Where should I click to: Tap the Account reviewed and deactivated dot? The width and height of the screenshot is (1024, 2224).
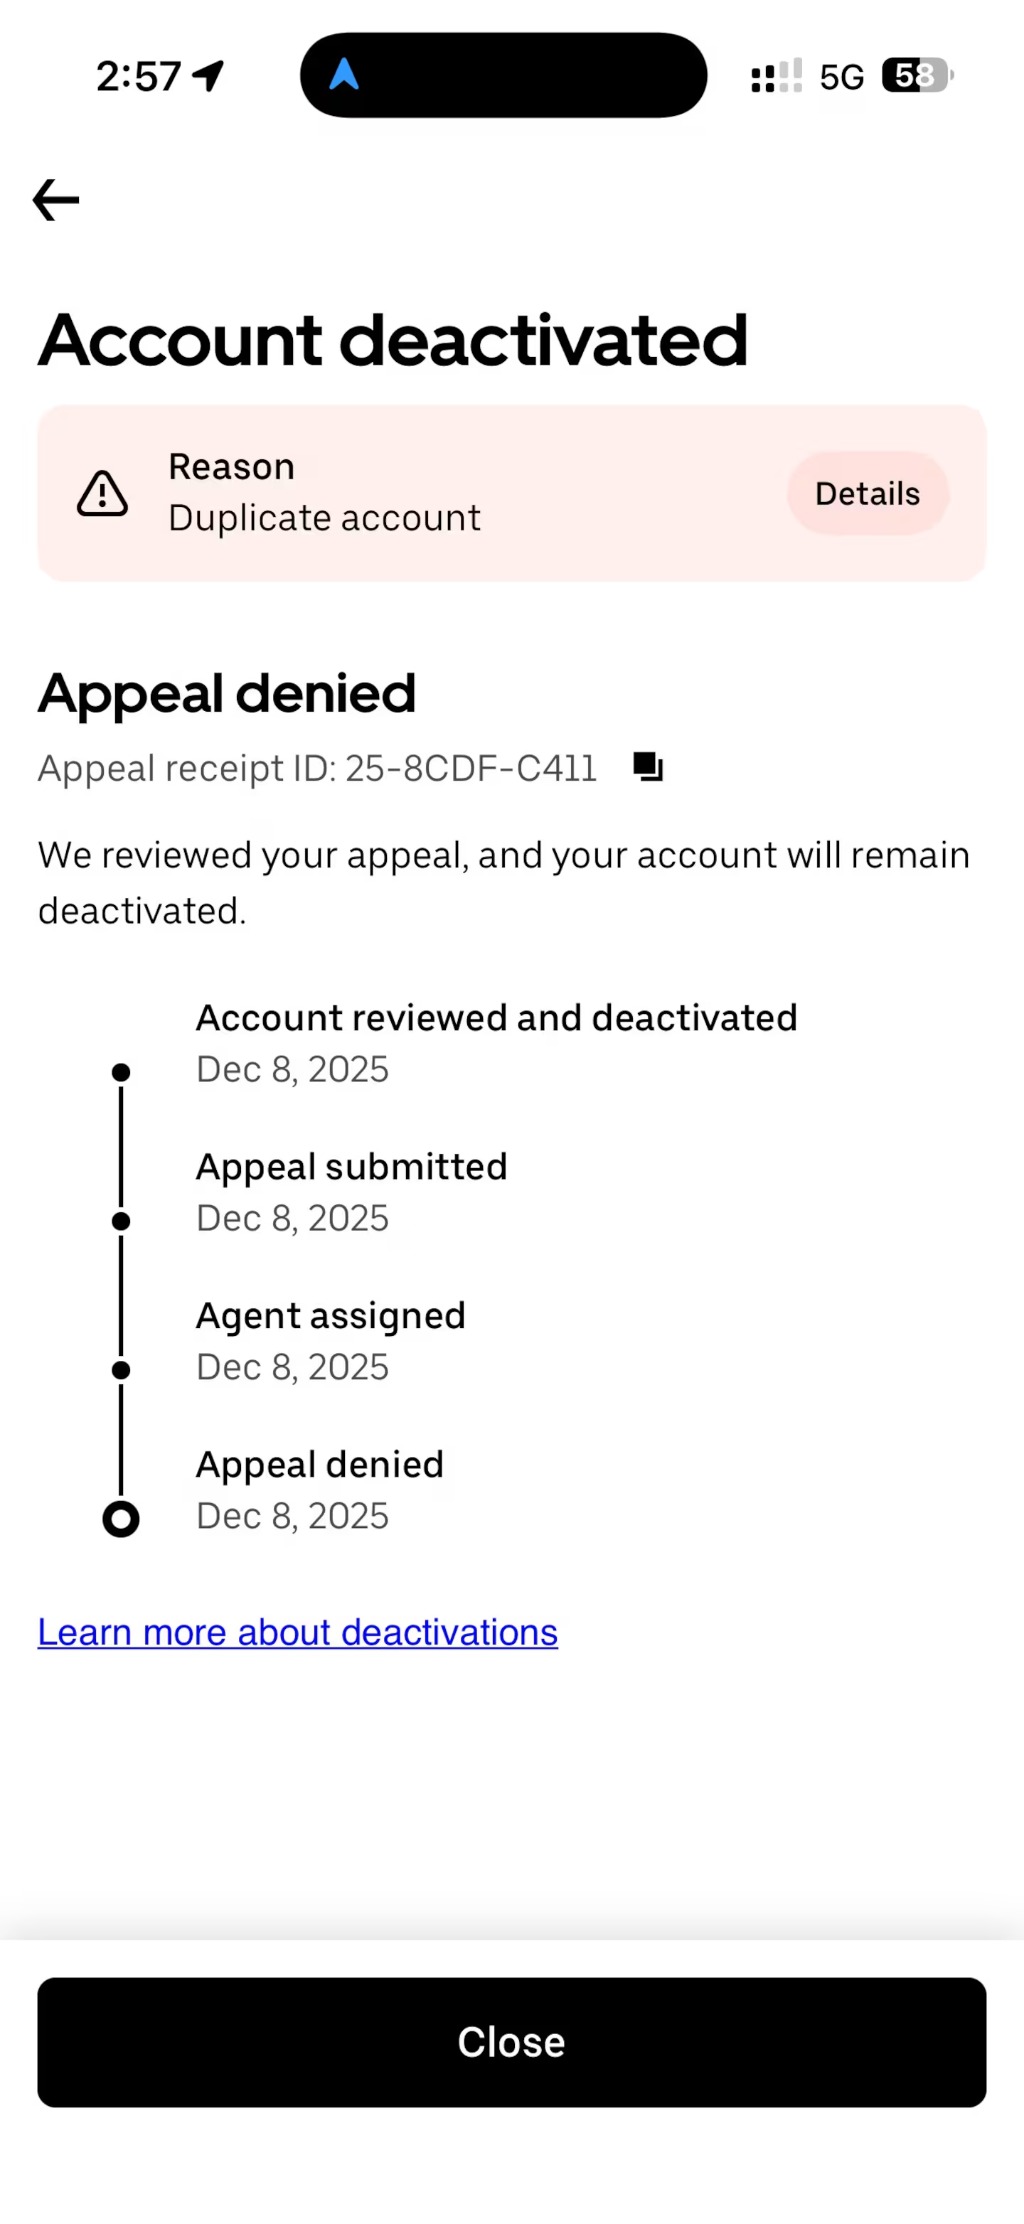(121, 1072)
